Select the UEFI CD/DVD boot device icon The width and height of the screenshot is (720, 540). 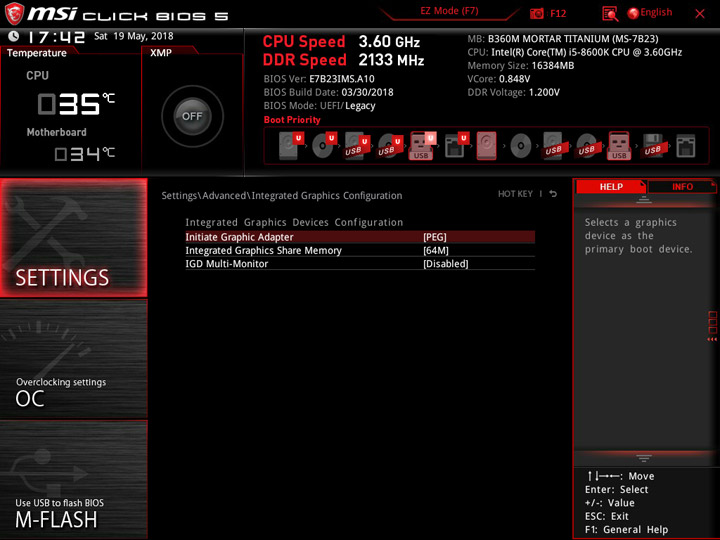tap(324, 145)
